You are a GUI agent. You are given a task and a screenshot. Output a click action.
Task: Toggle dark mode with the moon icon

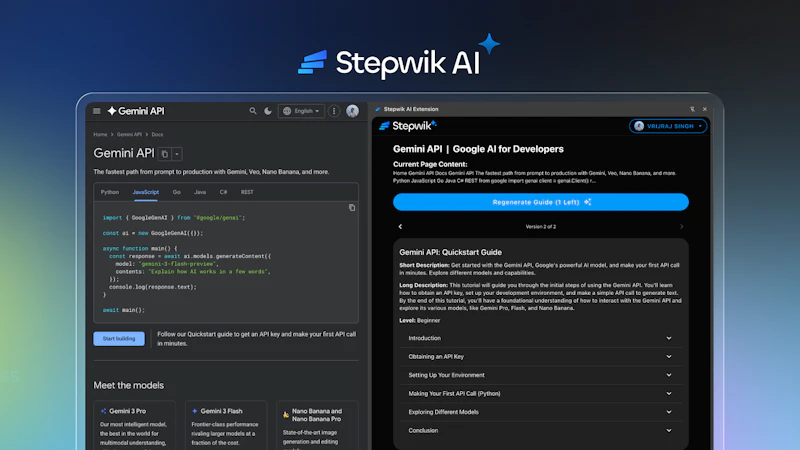(268, 111)
